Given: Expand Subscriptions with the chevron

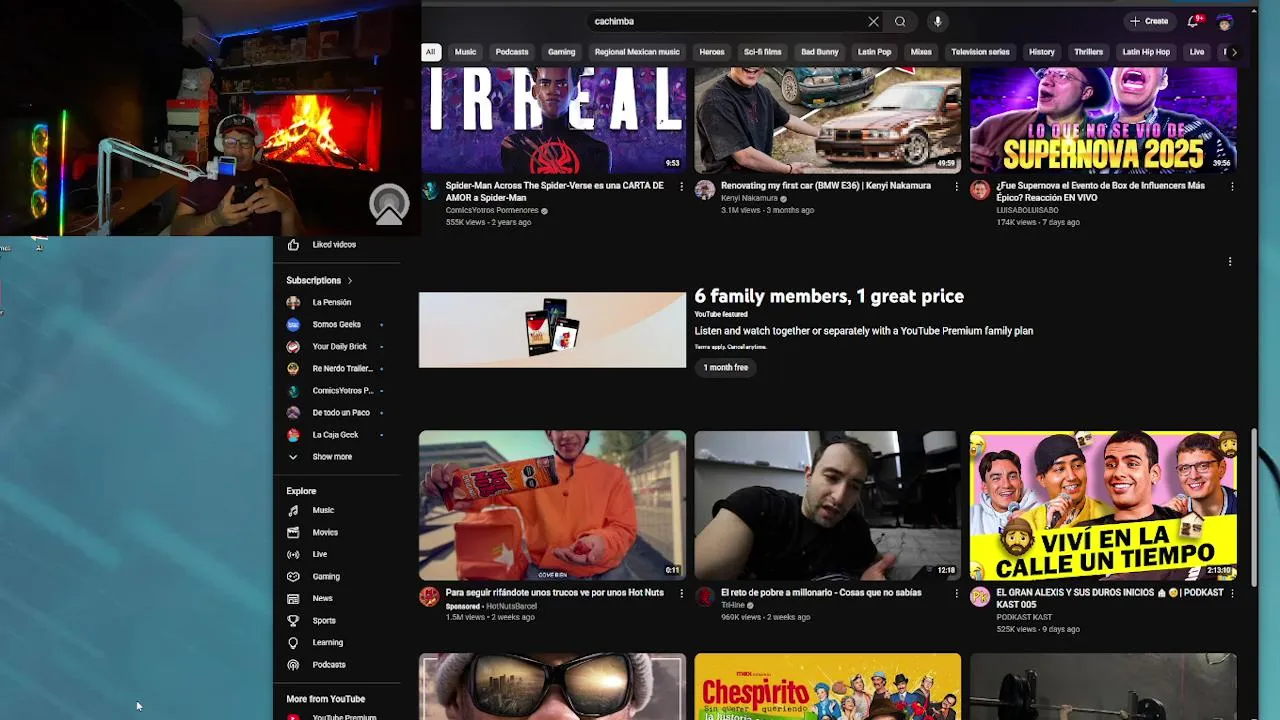Looking at the screenshot, I should [350, 281].
